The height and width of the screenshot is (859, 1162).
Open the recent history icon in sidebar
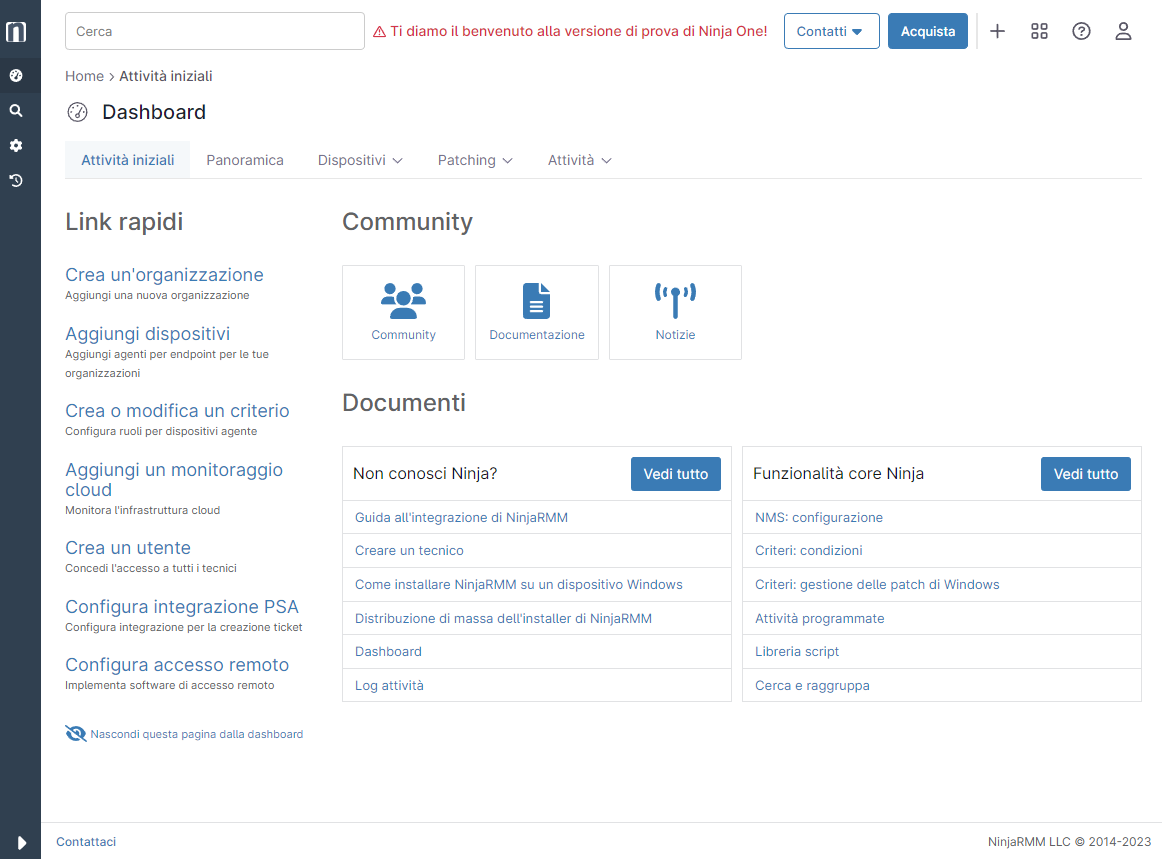click(x=16, y=181)
